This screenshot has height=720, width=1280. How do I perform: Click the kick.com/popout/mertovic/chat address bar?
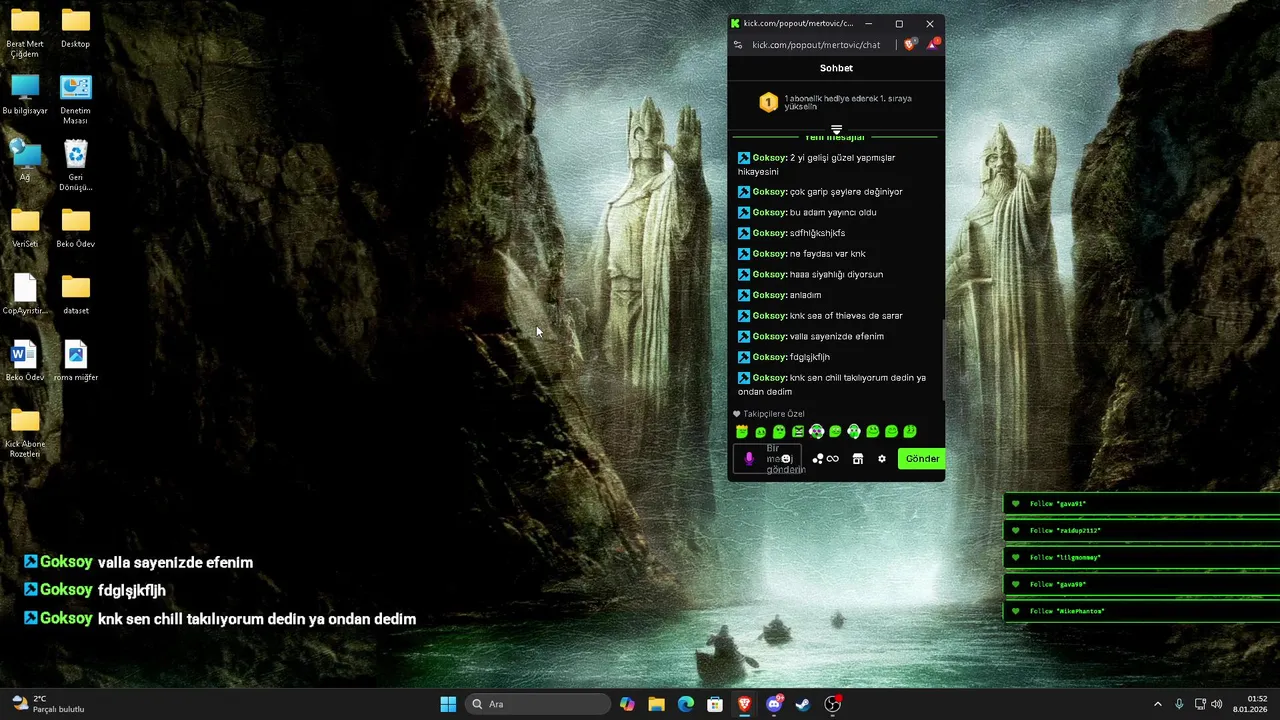coord(815,45)
